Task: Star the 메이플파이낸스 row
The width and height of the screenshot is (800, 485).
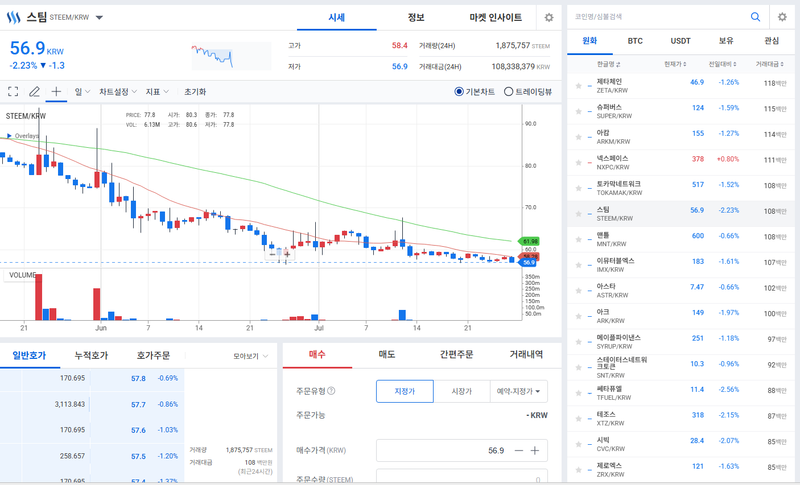Action: (579, 342)
